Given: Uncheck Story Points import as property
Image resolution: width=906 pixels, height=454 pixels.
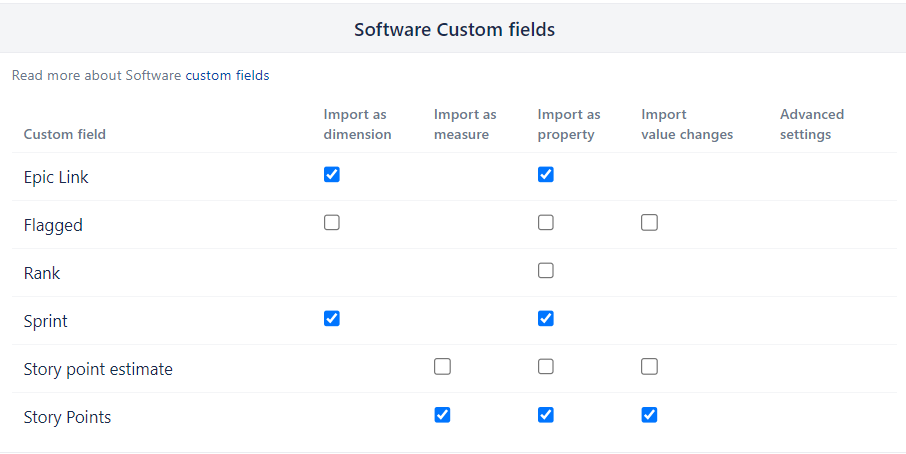Looking at the screenshot, I should [x=546, y=415].
